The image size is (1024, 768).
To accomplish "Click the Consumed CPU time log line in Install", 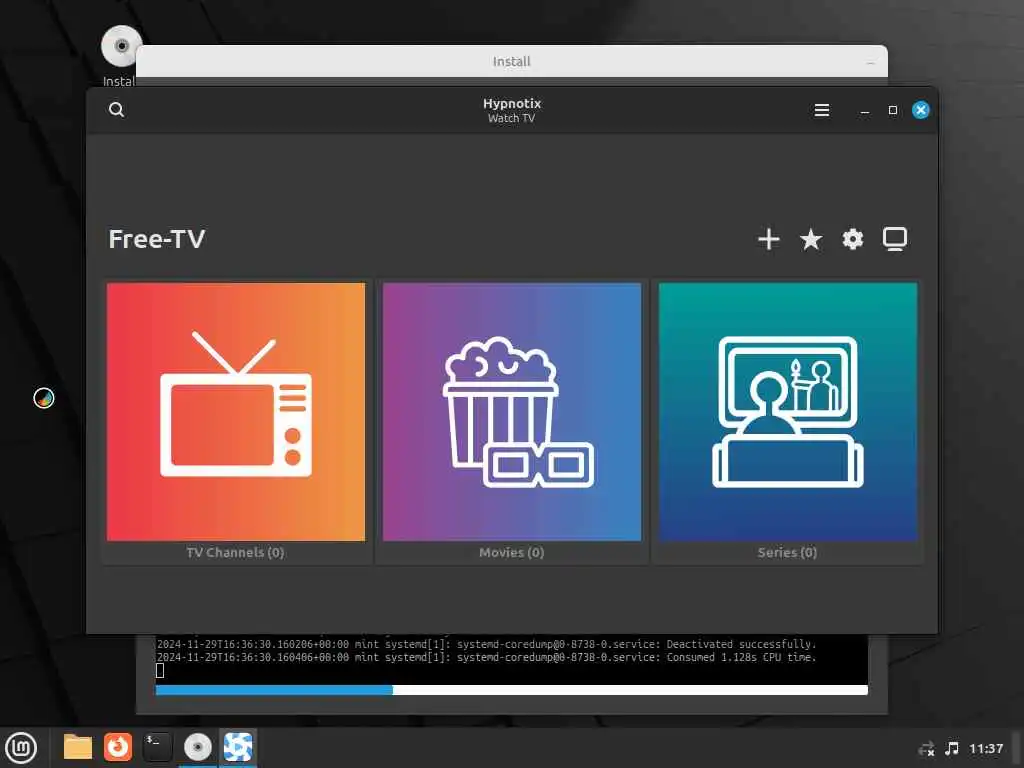I will [487, 658].
